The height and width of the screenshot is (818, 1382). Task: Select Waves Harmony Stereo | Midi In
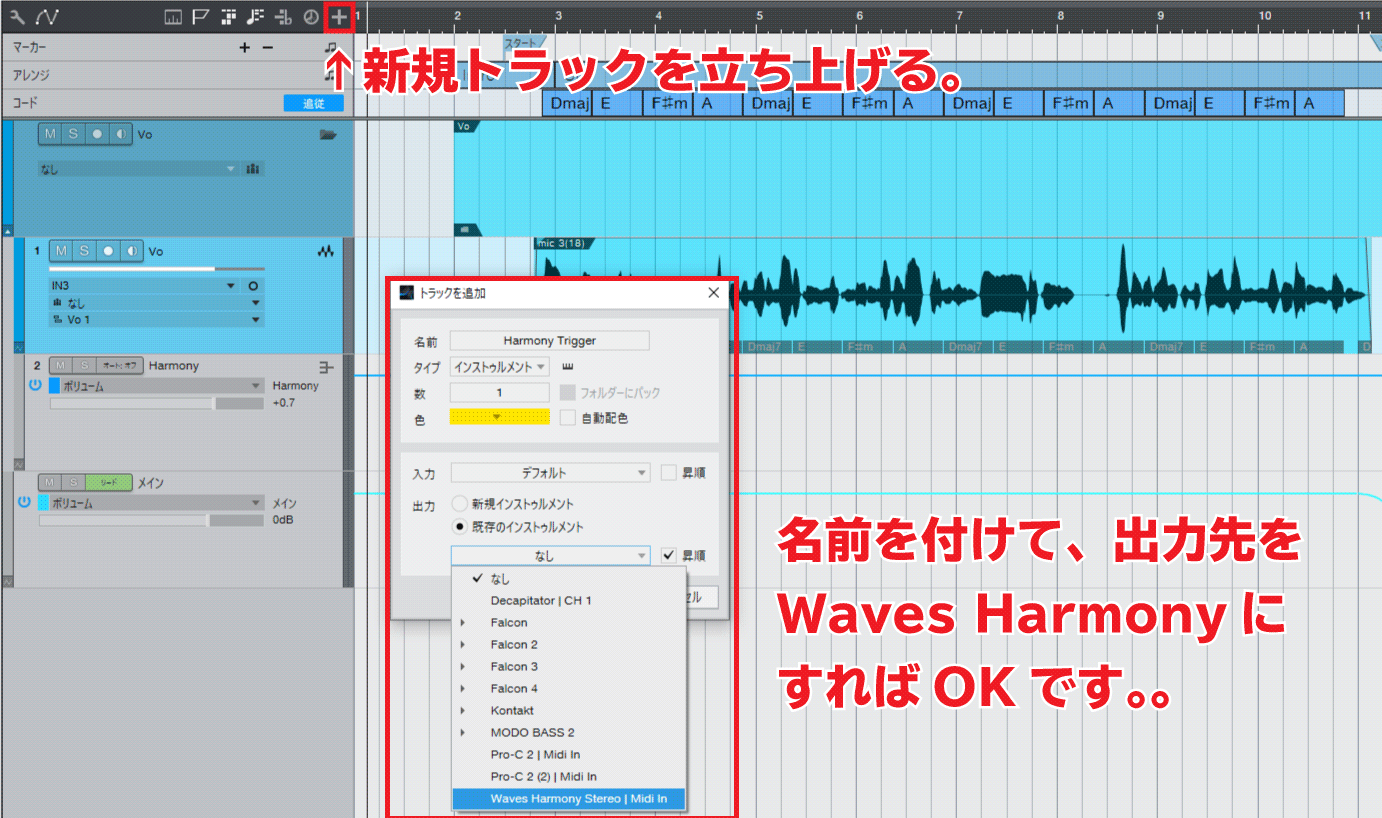click(569, 799)
